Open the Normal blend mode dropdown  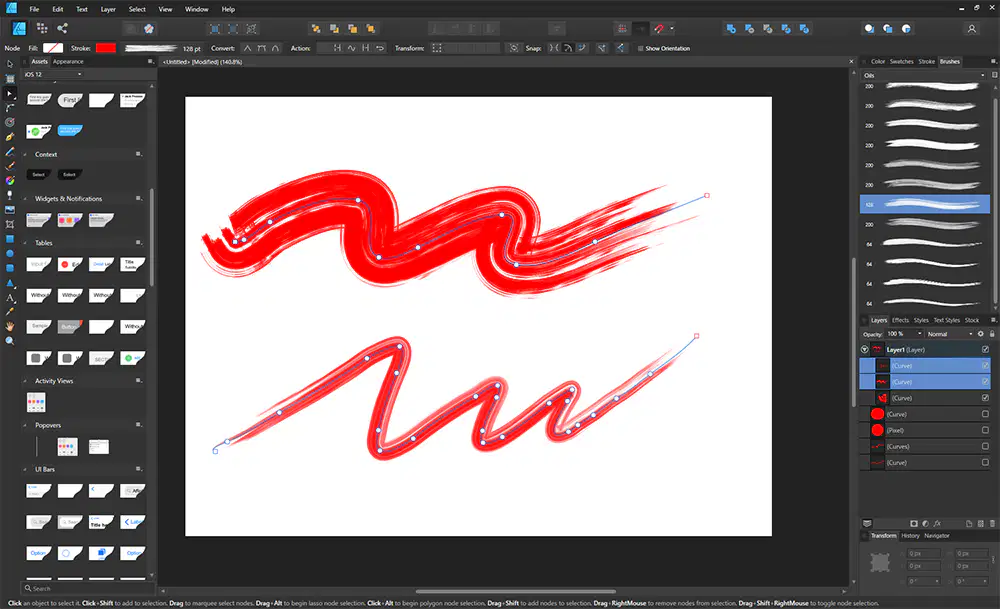(950, 334)
